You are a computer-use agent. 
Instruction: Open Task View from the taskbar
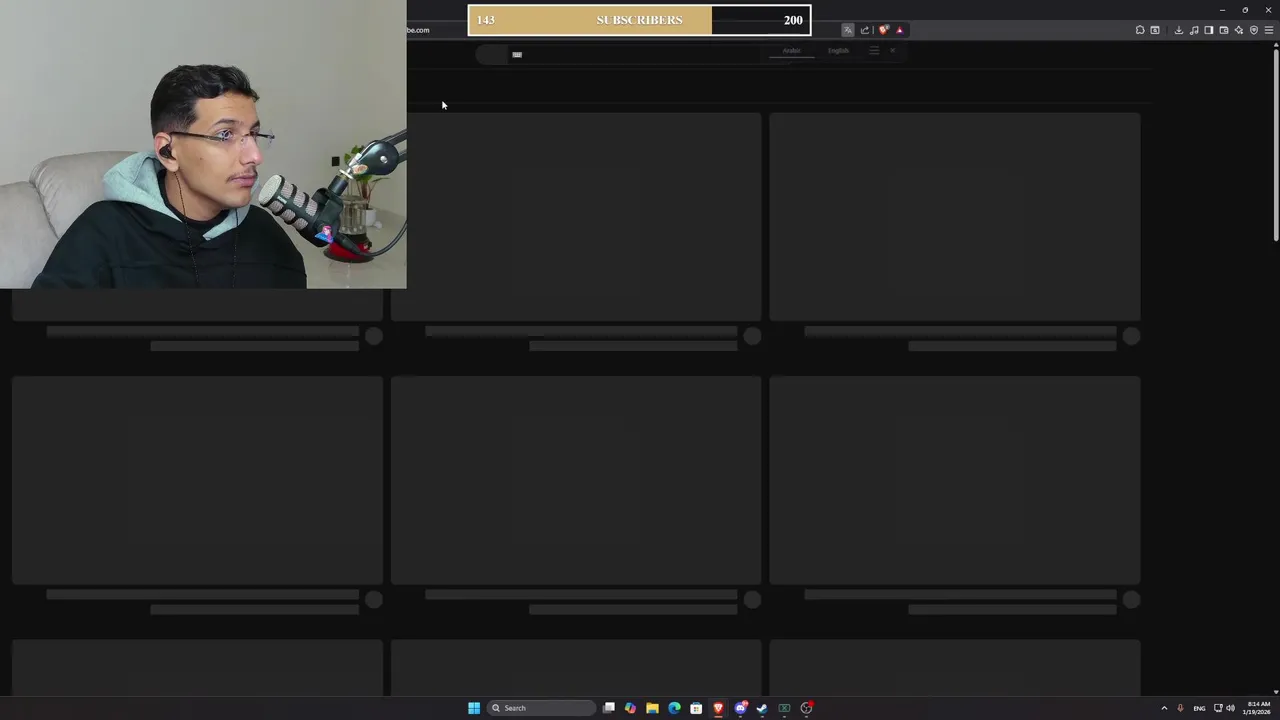[x=608, y=708]
